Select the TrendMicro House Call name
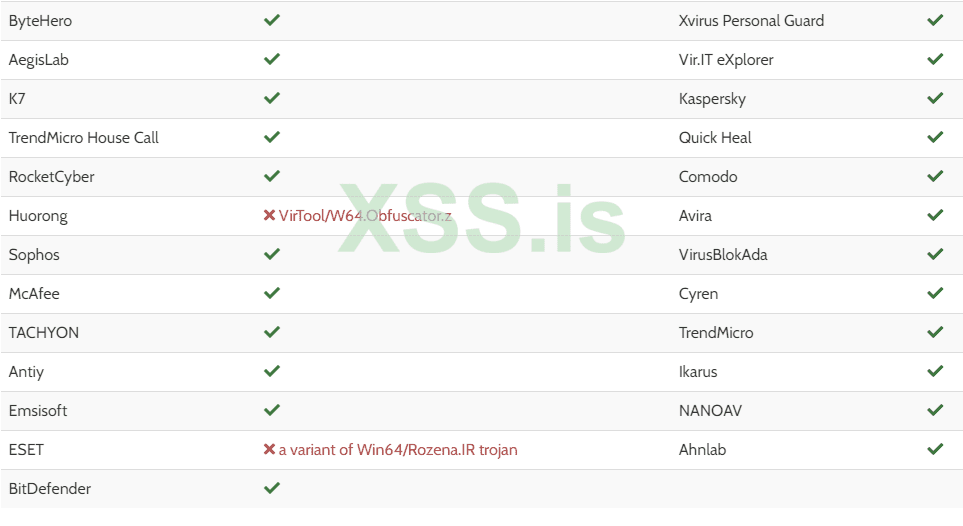The image size is (963, 526). 84,138
